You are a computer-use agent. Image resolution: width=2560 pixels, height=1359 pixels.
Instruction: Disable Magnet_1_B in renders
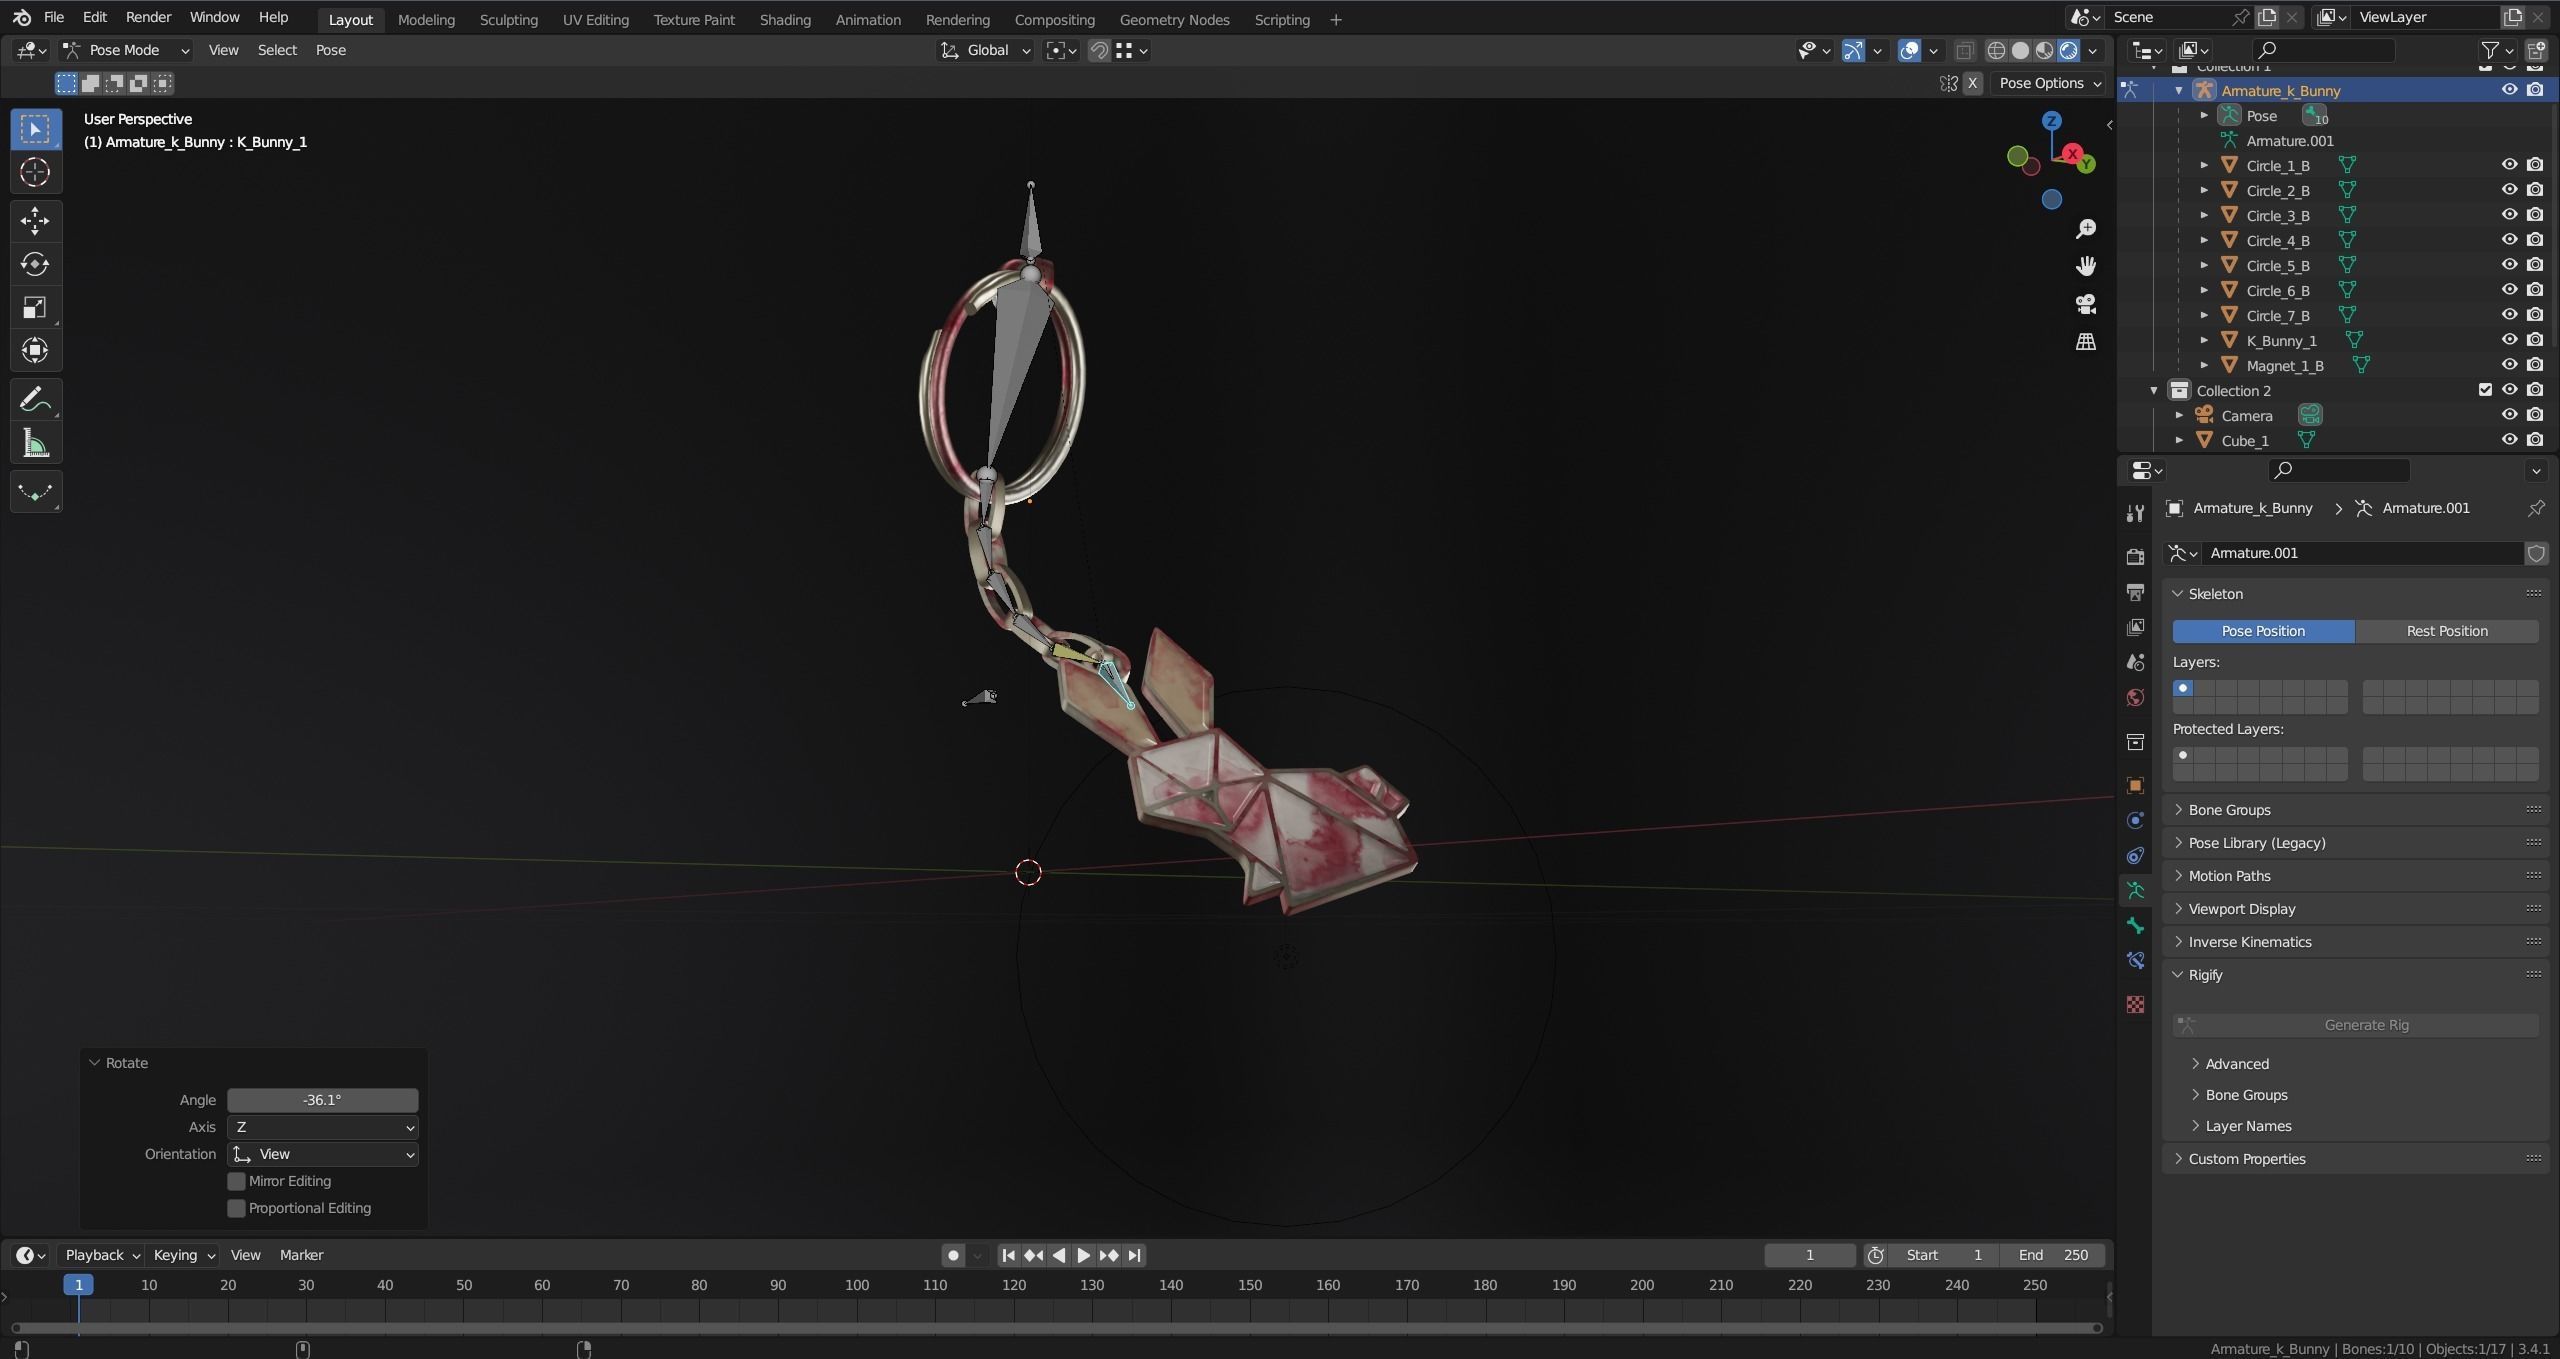pyautogui.click(x=2535, y=365)
